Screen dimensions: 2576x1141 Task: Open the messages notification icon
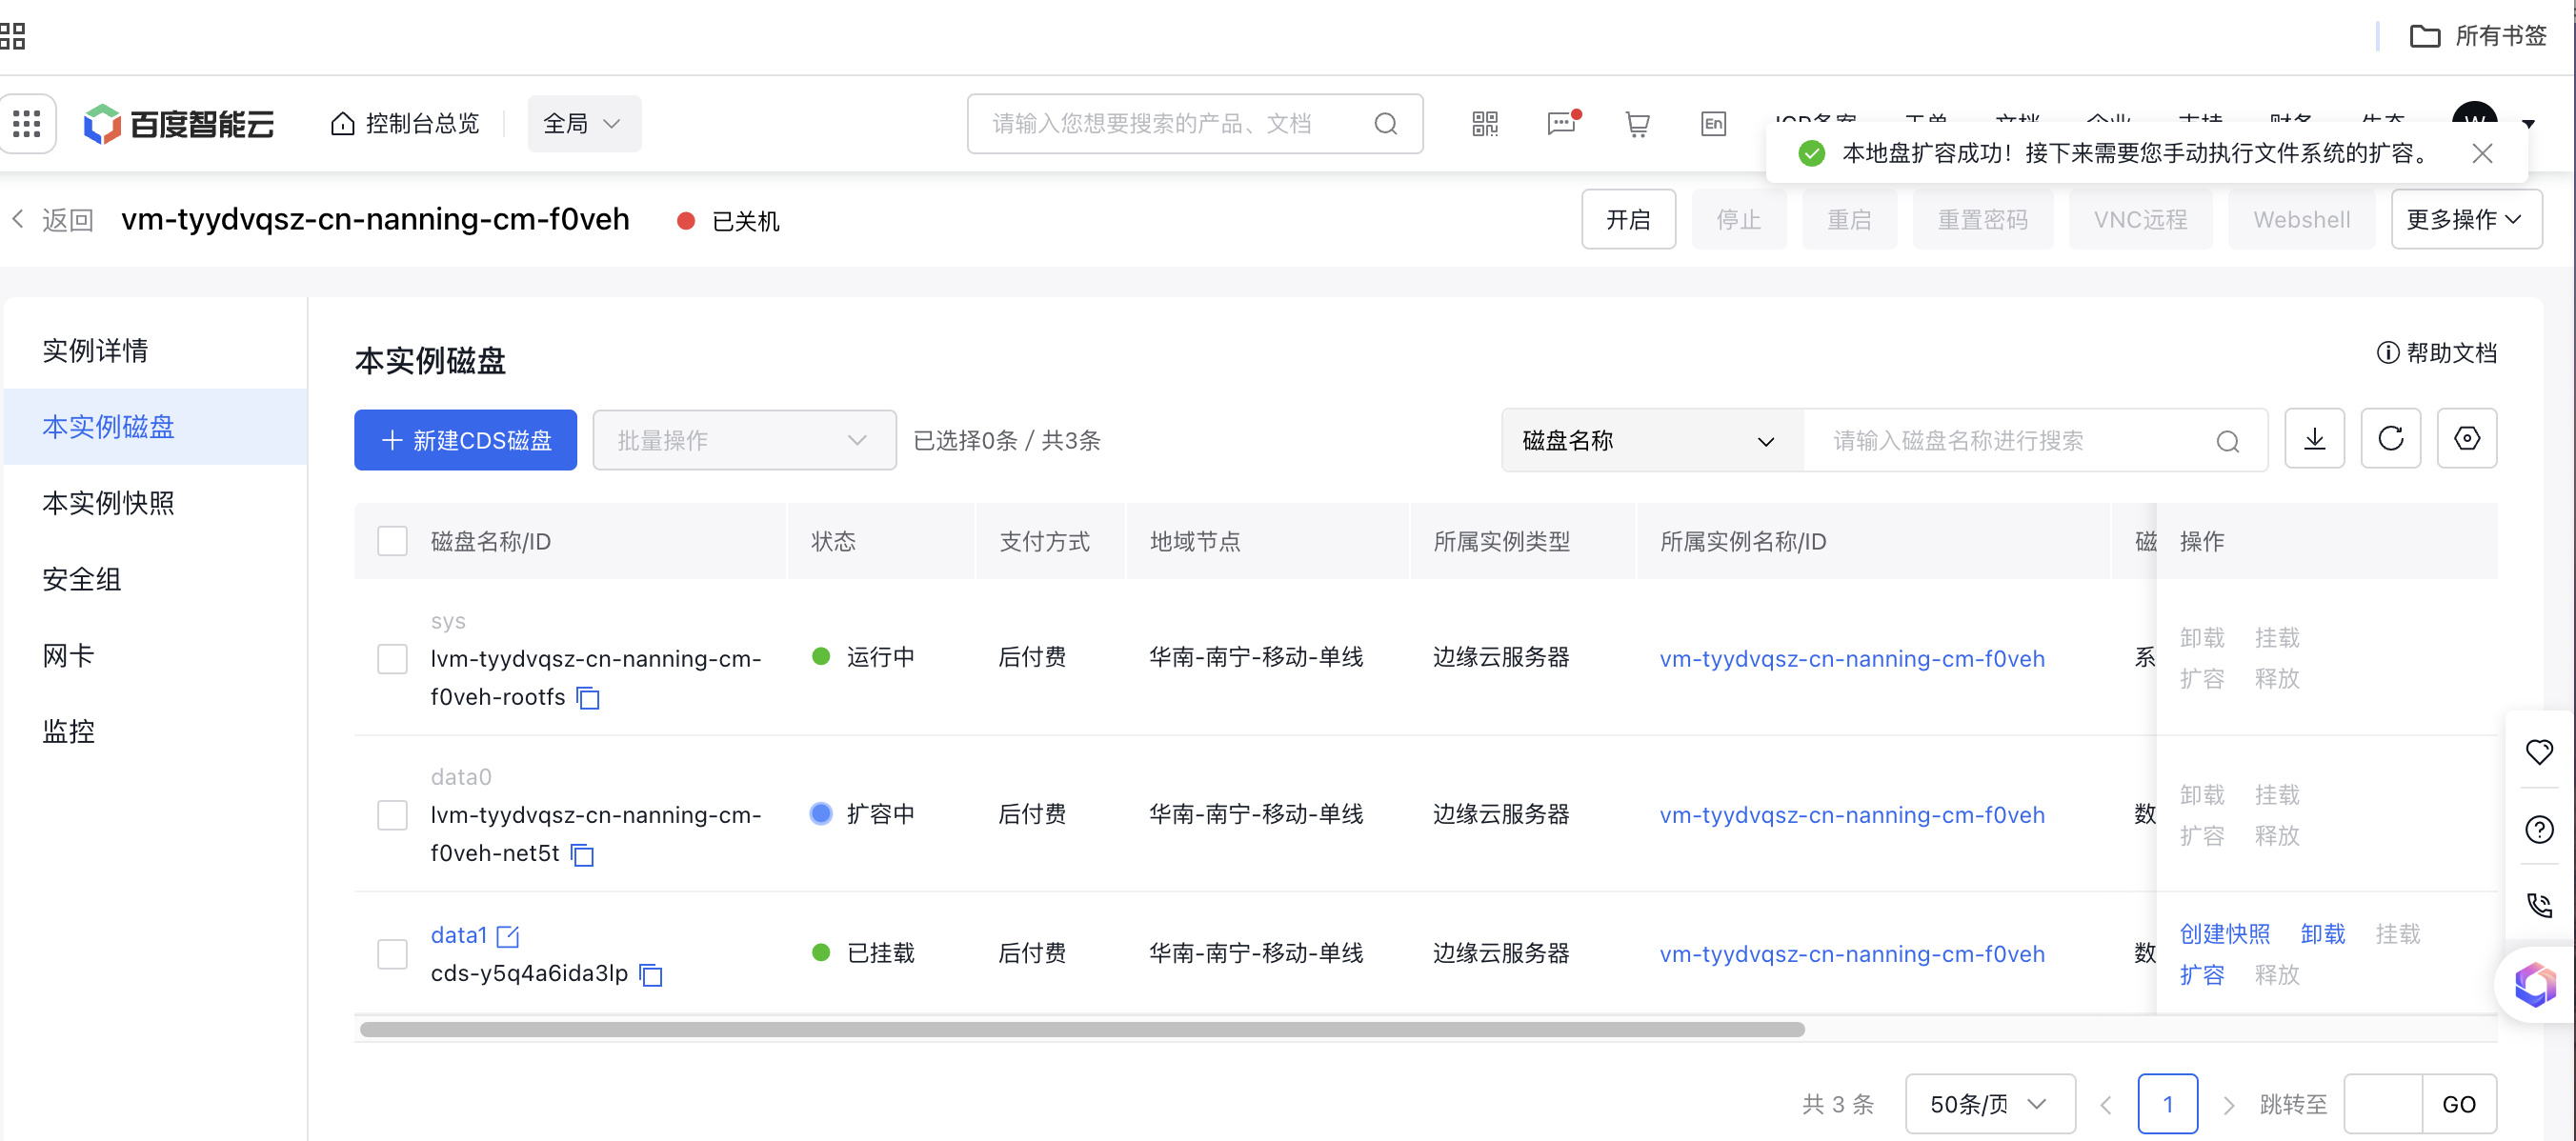(x=1561, y=124)
